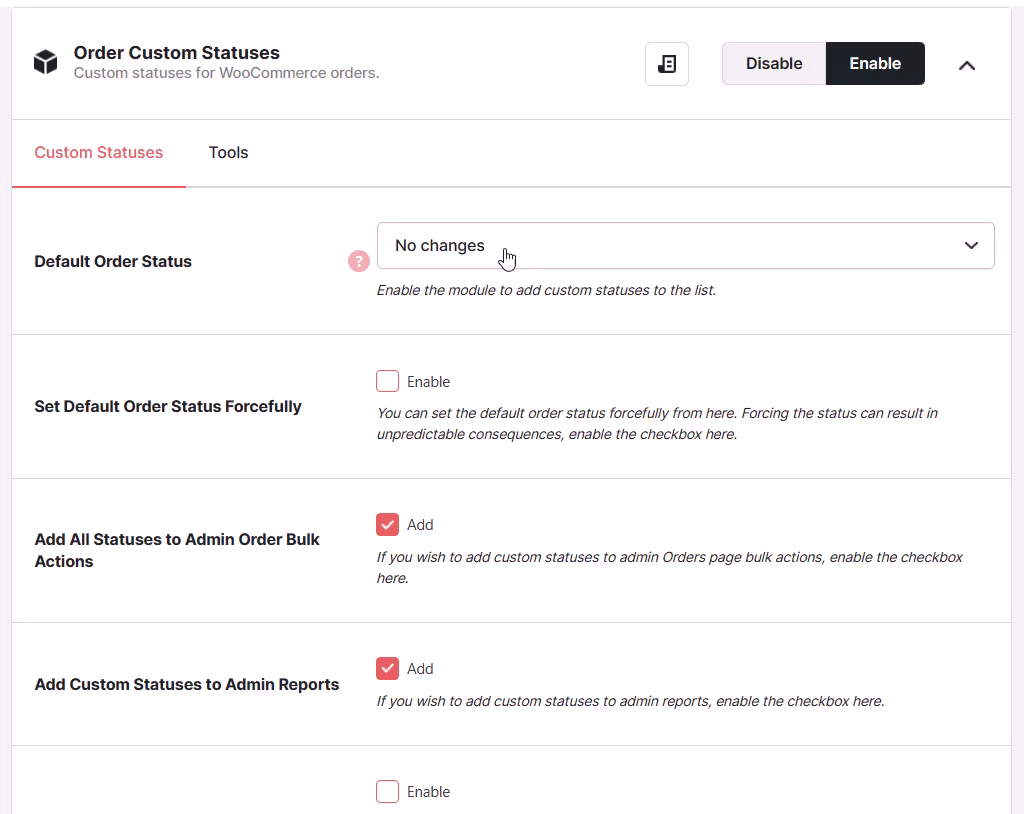Select the Custom Statuses tab
The height and width of the screenshot is (814, 1024).
pyautogui.click(x=99, y=152)
